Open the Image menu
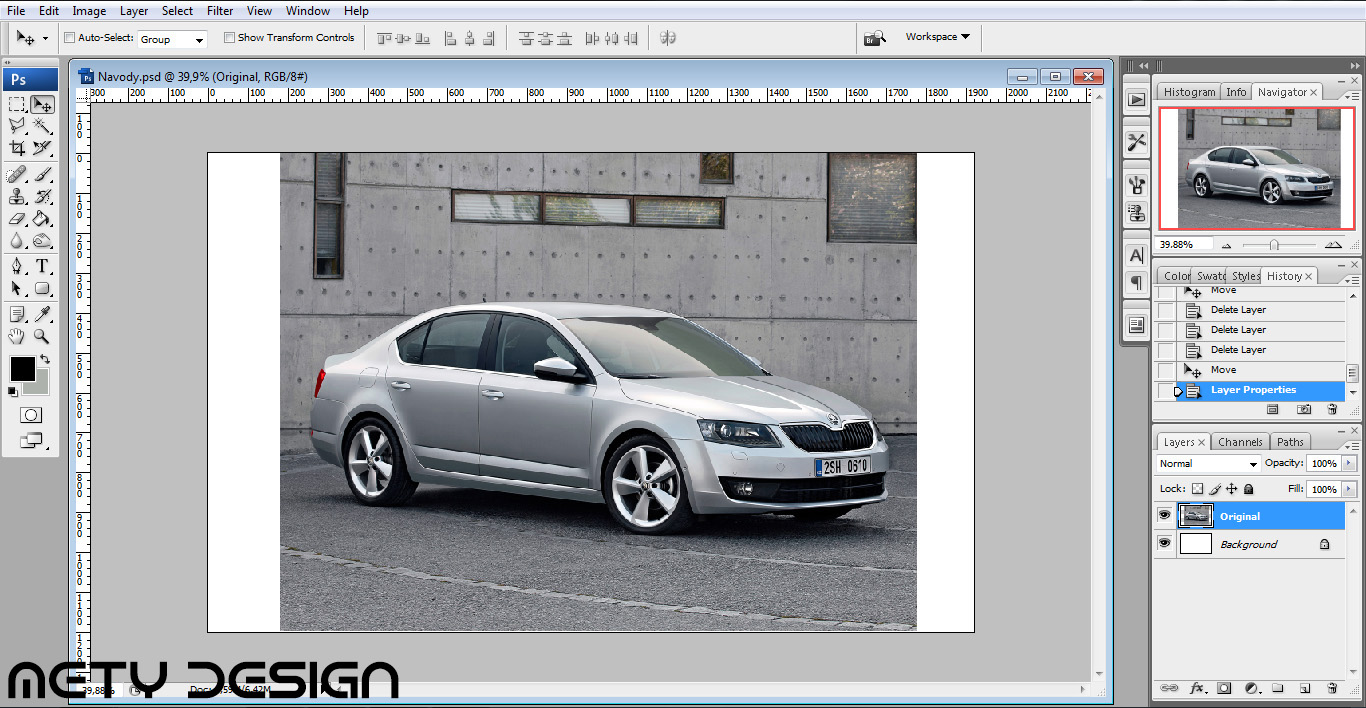This screenshot has height=708, width=1366. [x=89, y=11]
